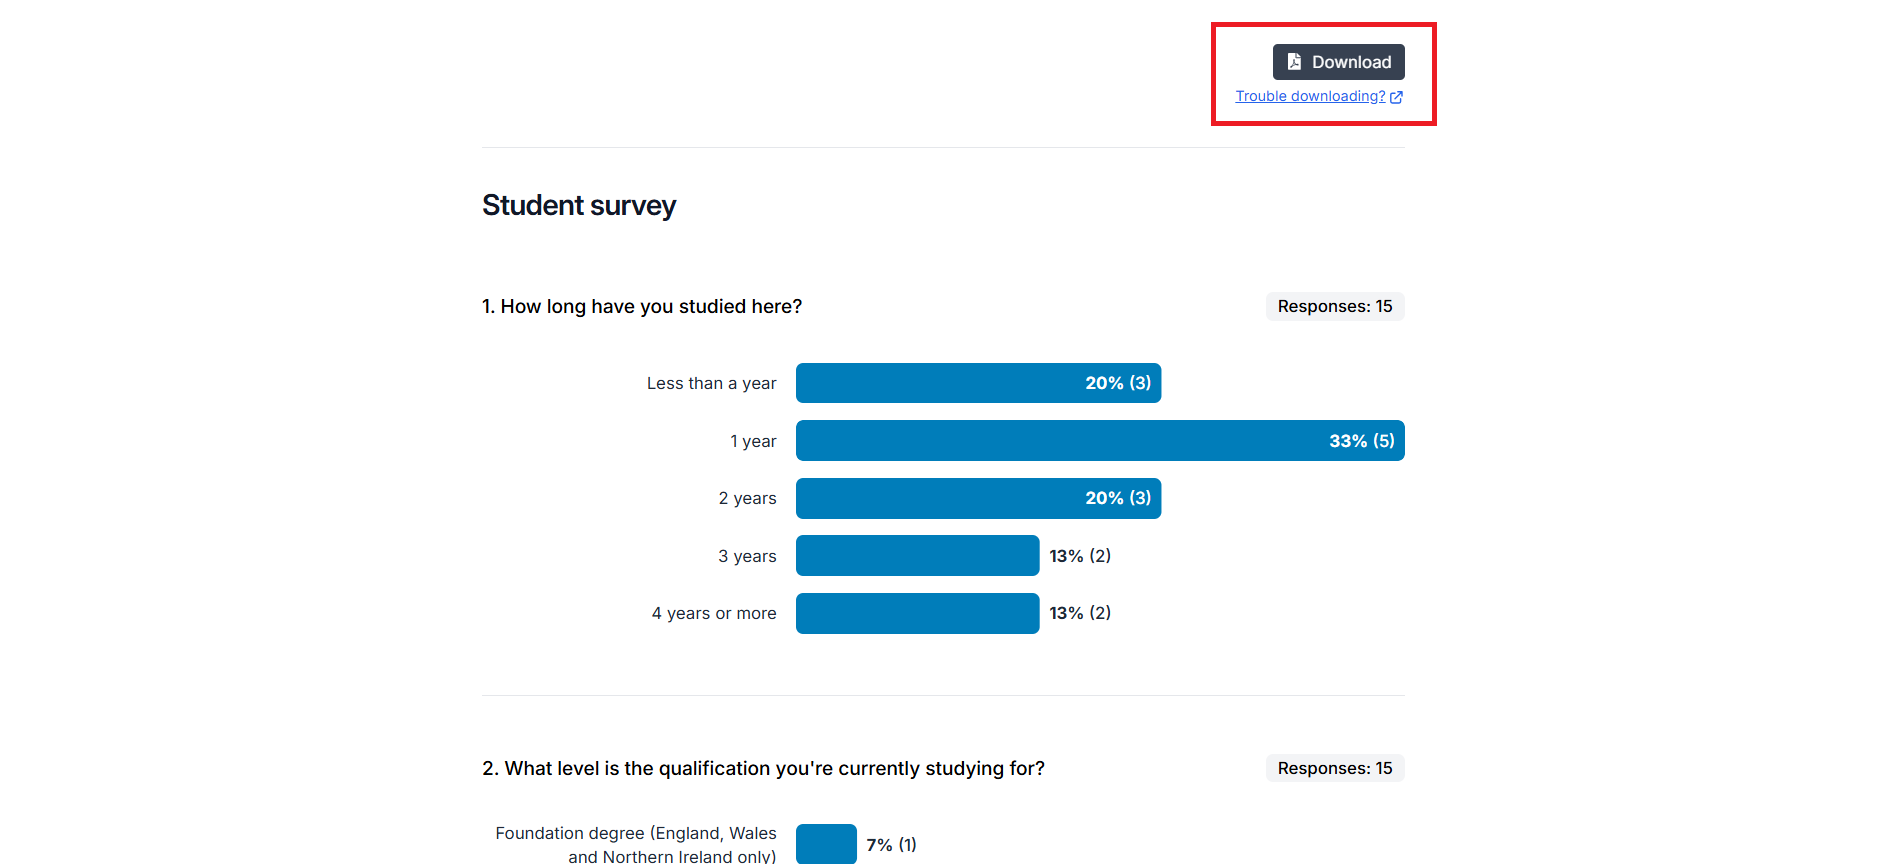1885x864 pixels.
Task: Select the Less than a year bar
Action: [x=978, y=383]
